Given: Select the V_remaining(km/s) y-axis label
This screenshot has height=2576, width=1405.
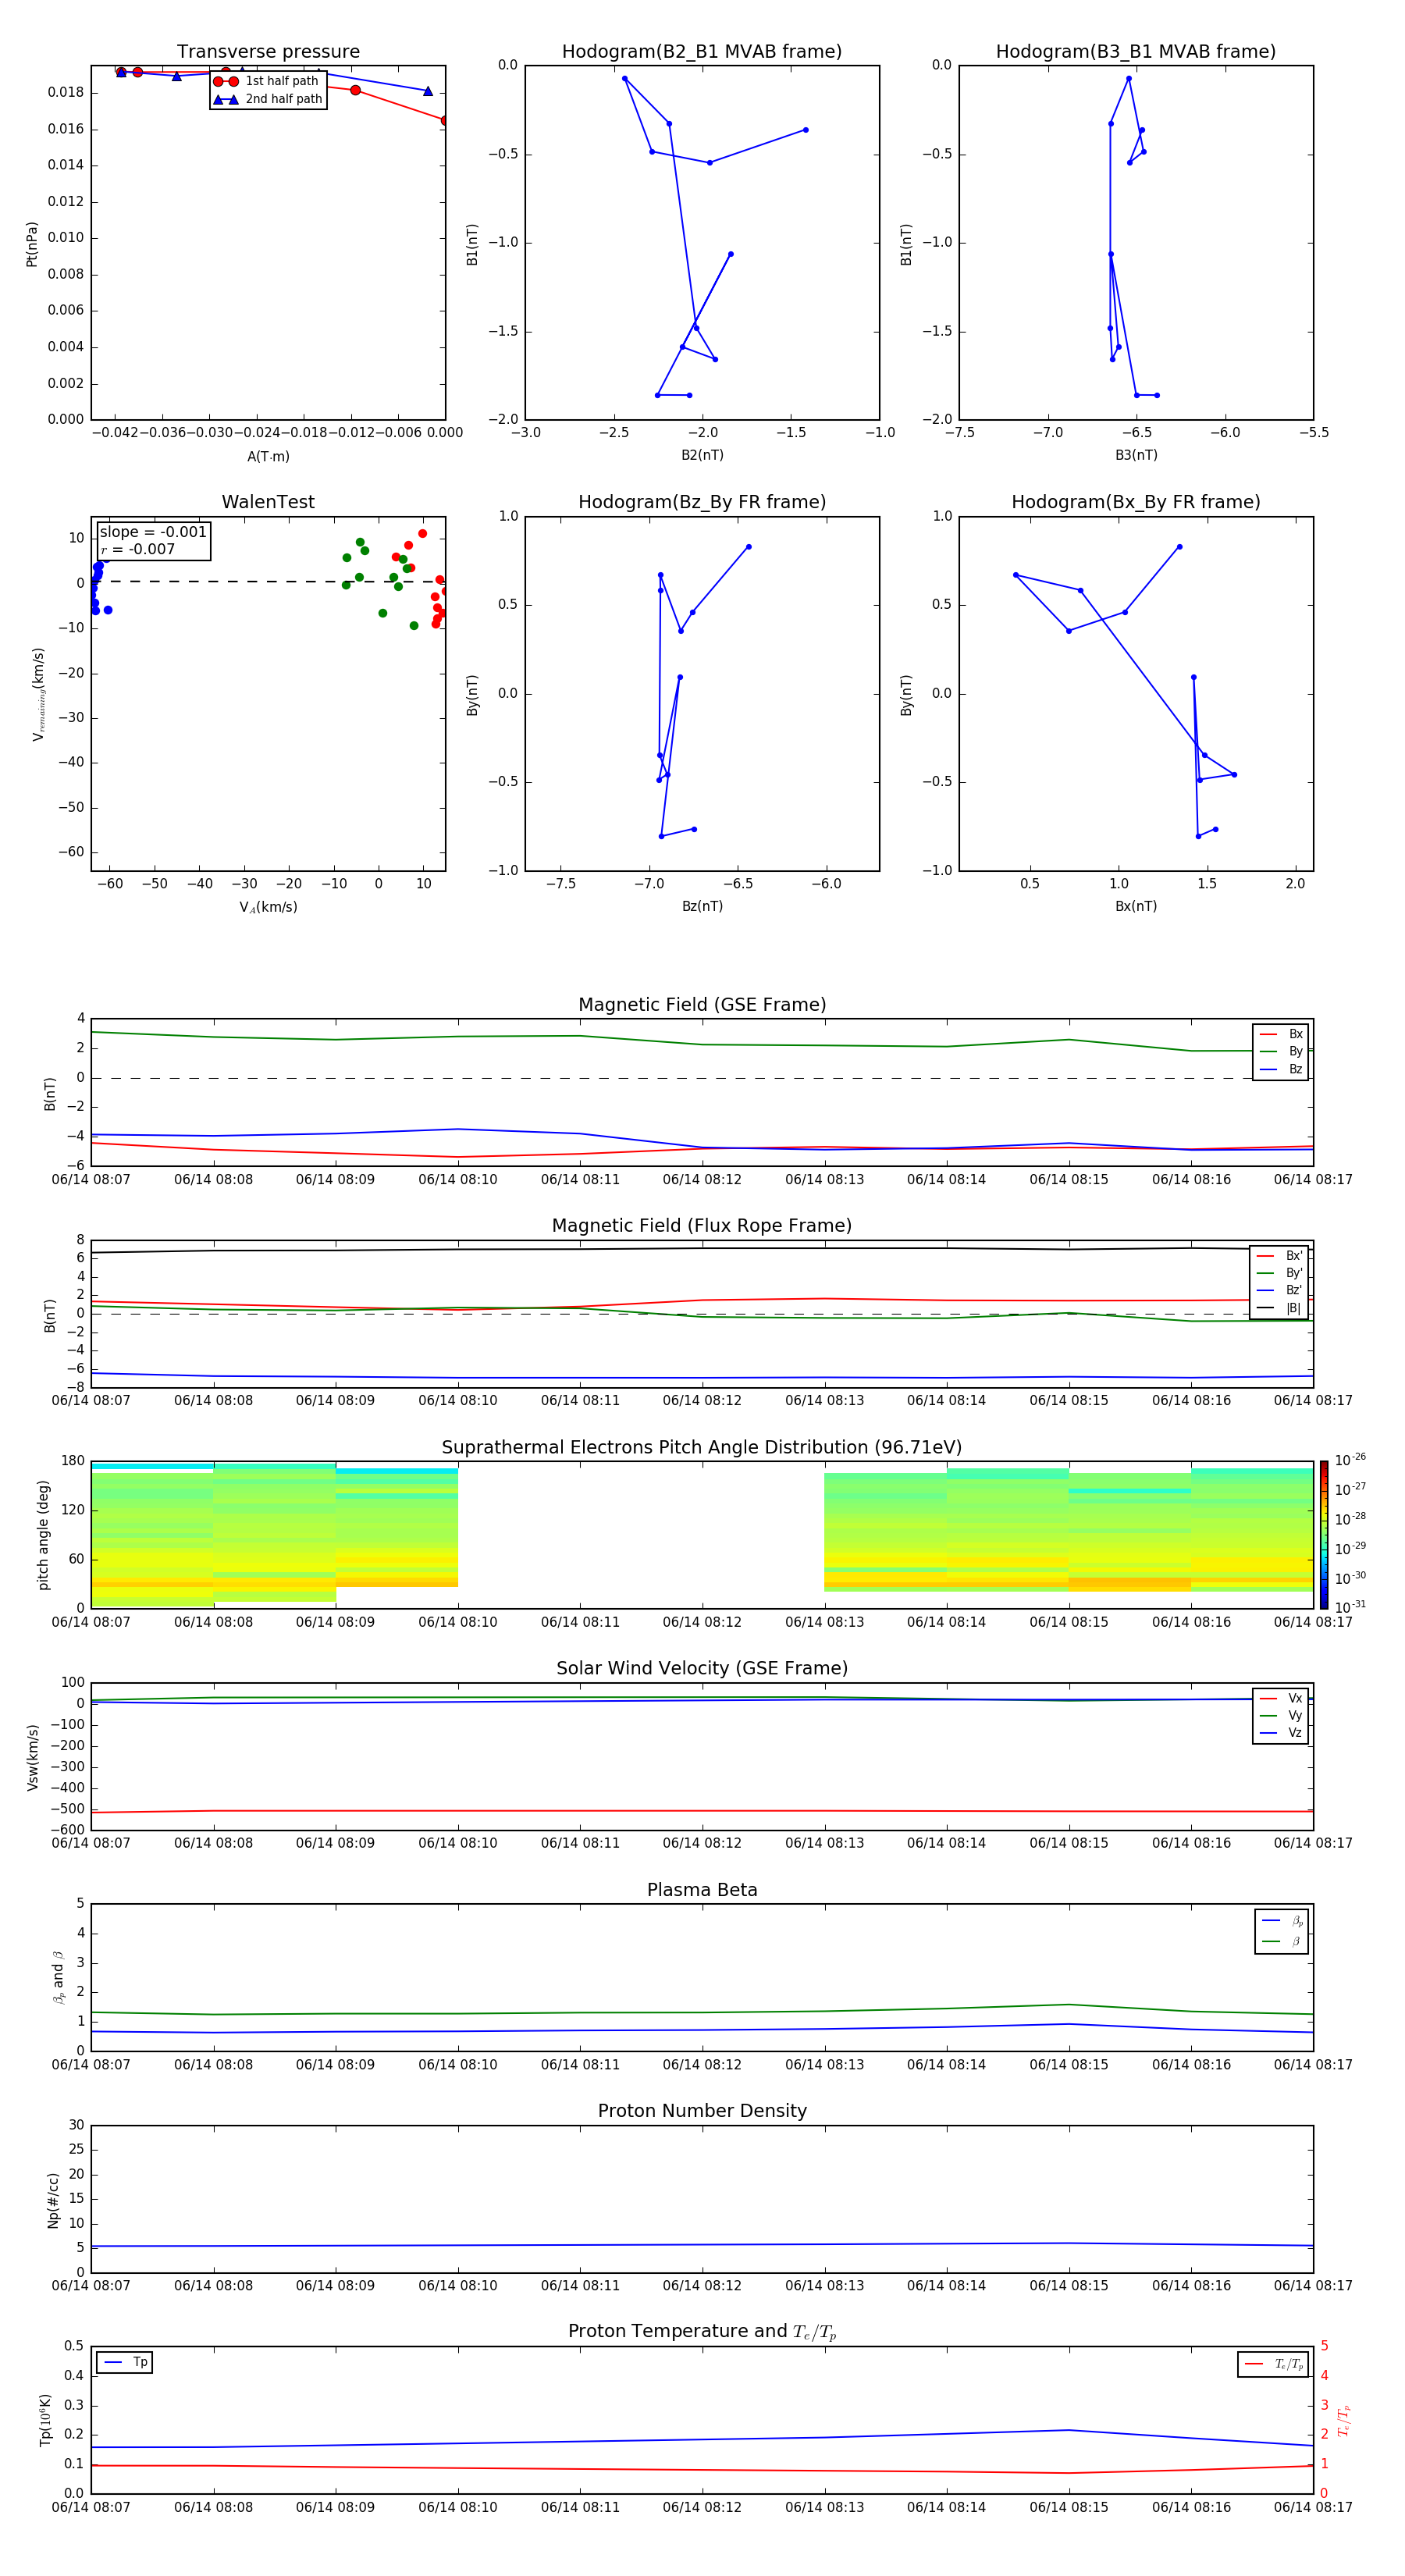Looking at the screenshot, I should (x=39, y=694).
